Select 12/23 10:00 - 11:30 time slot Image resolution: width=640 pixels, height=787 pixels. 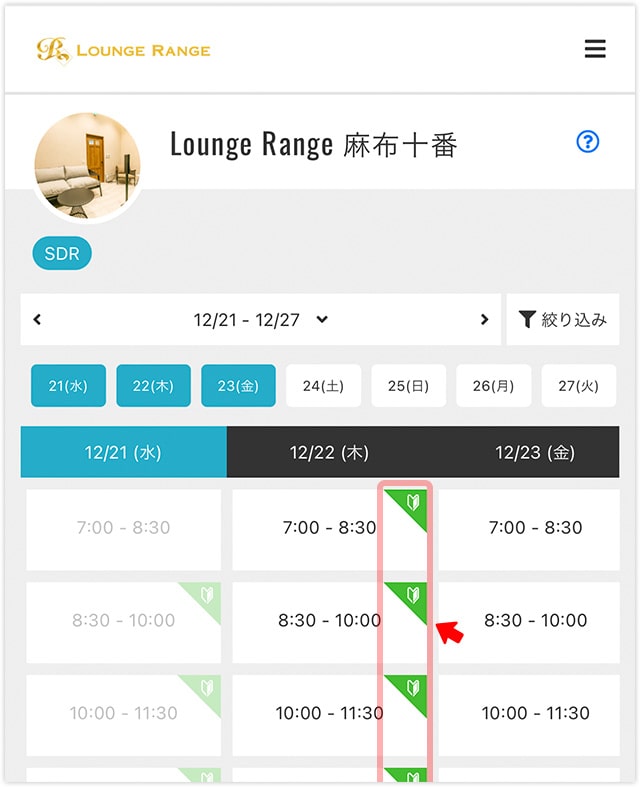(x=534, y=713)
